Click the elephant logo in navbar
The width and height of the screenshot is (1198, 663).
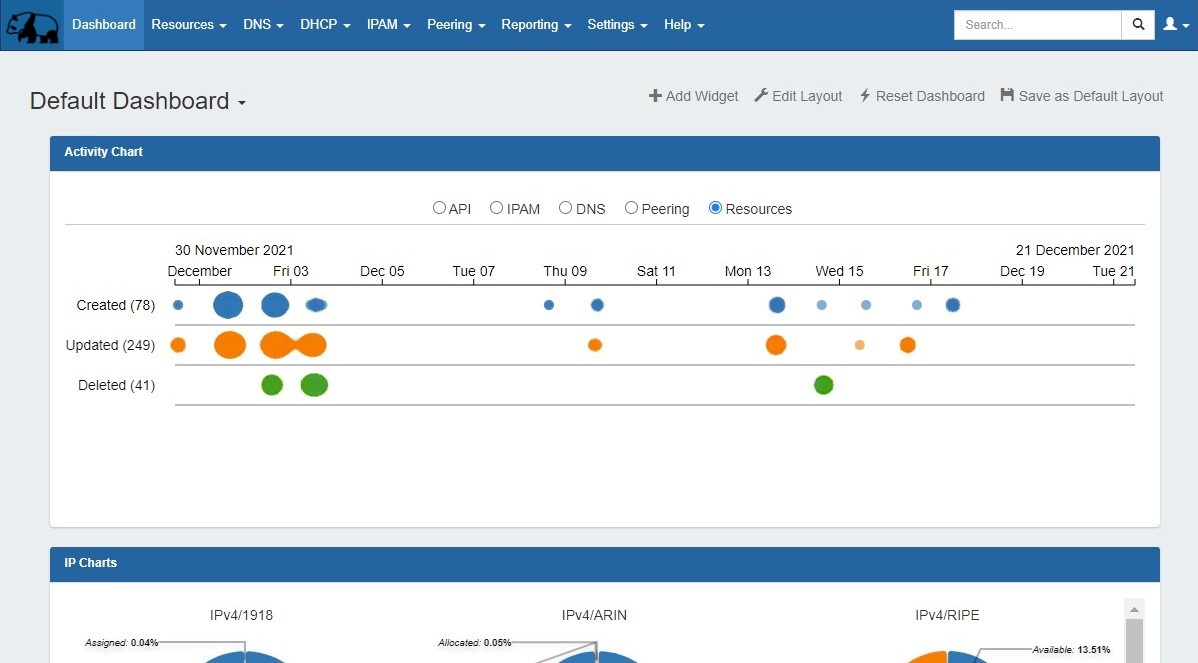(x=31, y=25)
